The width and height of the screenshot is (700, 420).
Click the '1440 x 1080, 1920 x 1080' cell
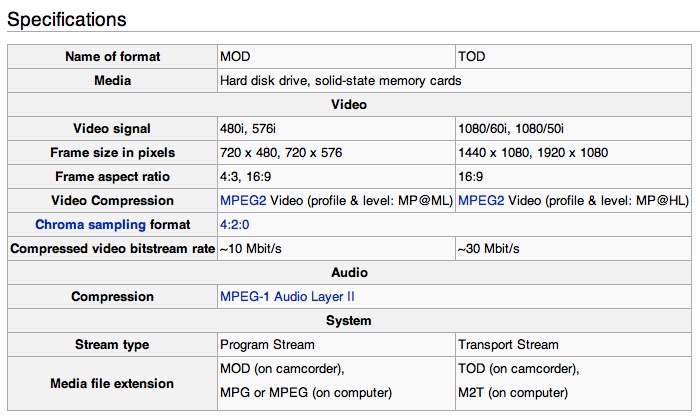[573, 153]
